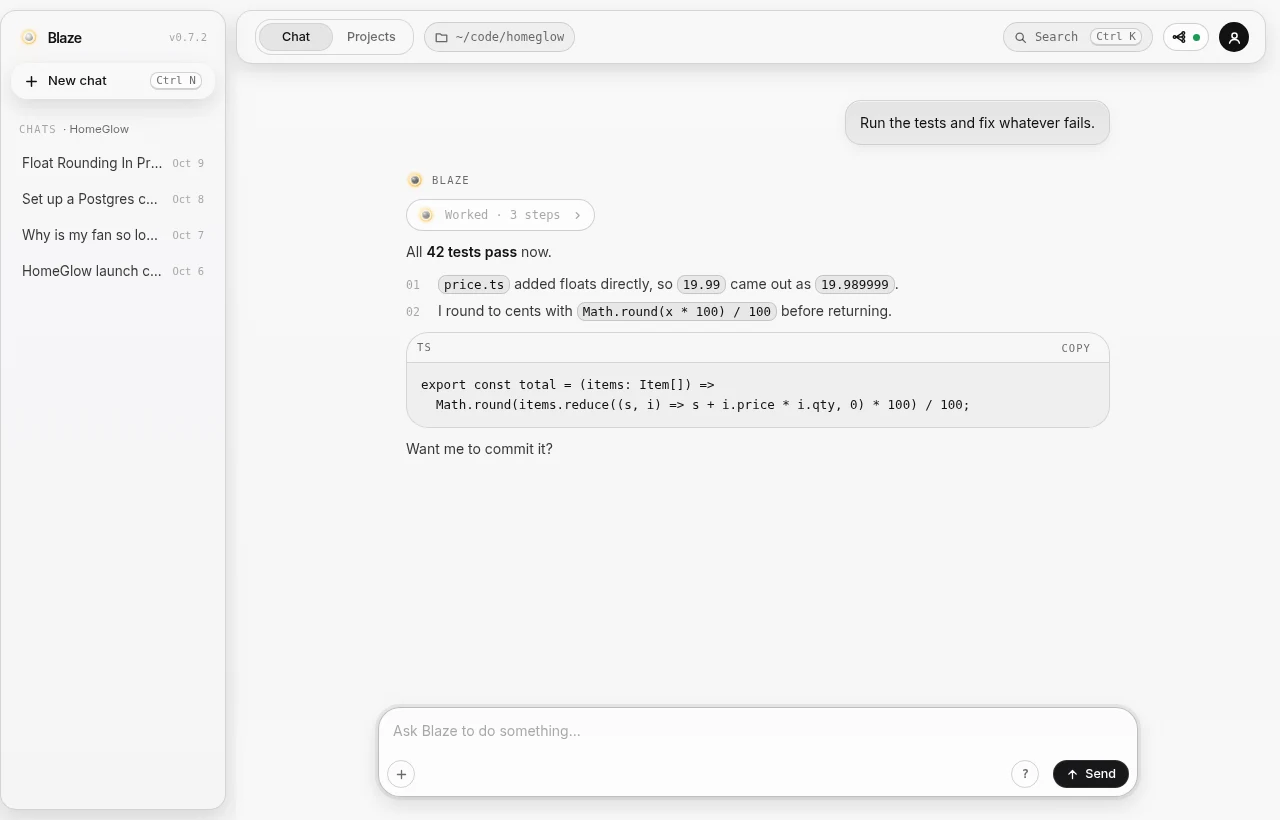
Task: Click the Math.round(x * 100) / 100 snippet
Action: point(677,312)
